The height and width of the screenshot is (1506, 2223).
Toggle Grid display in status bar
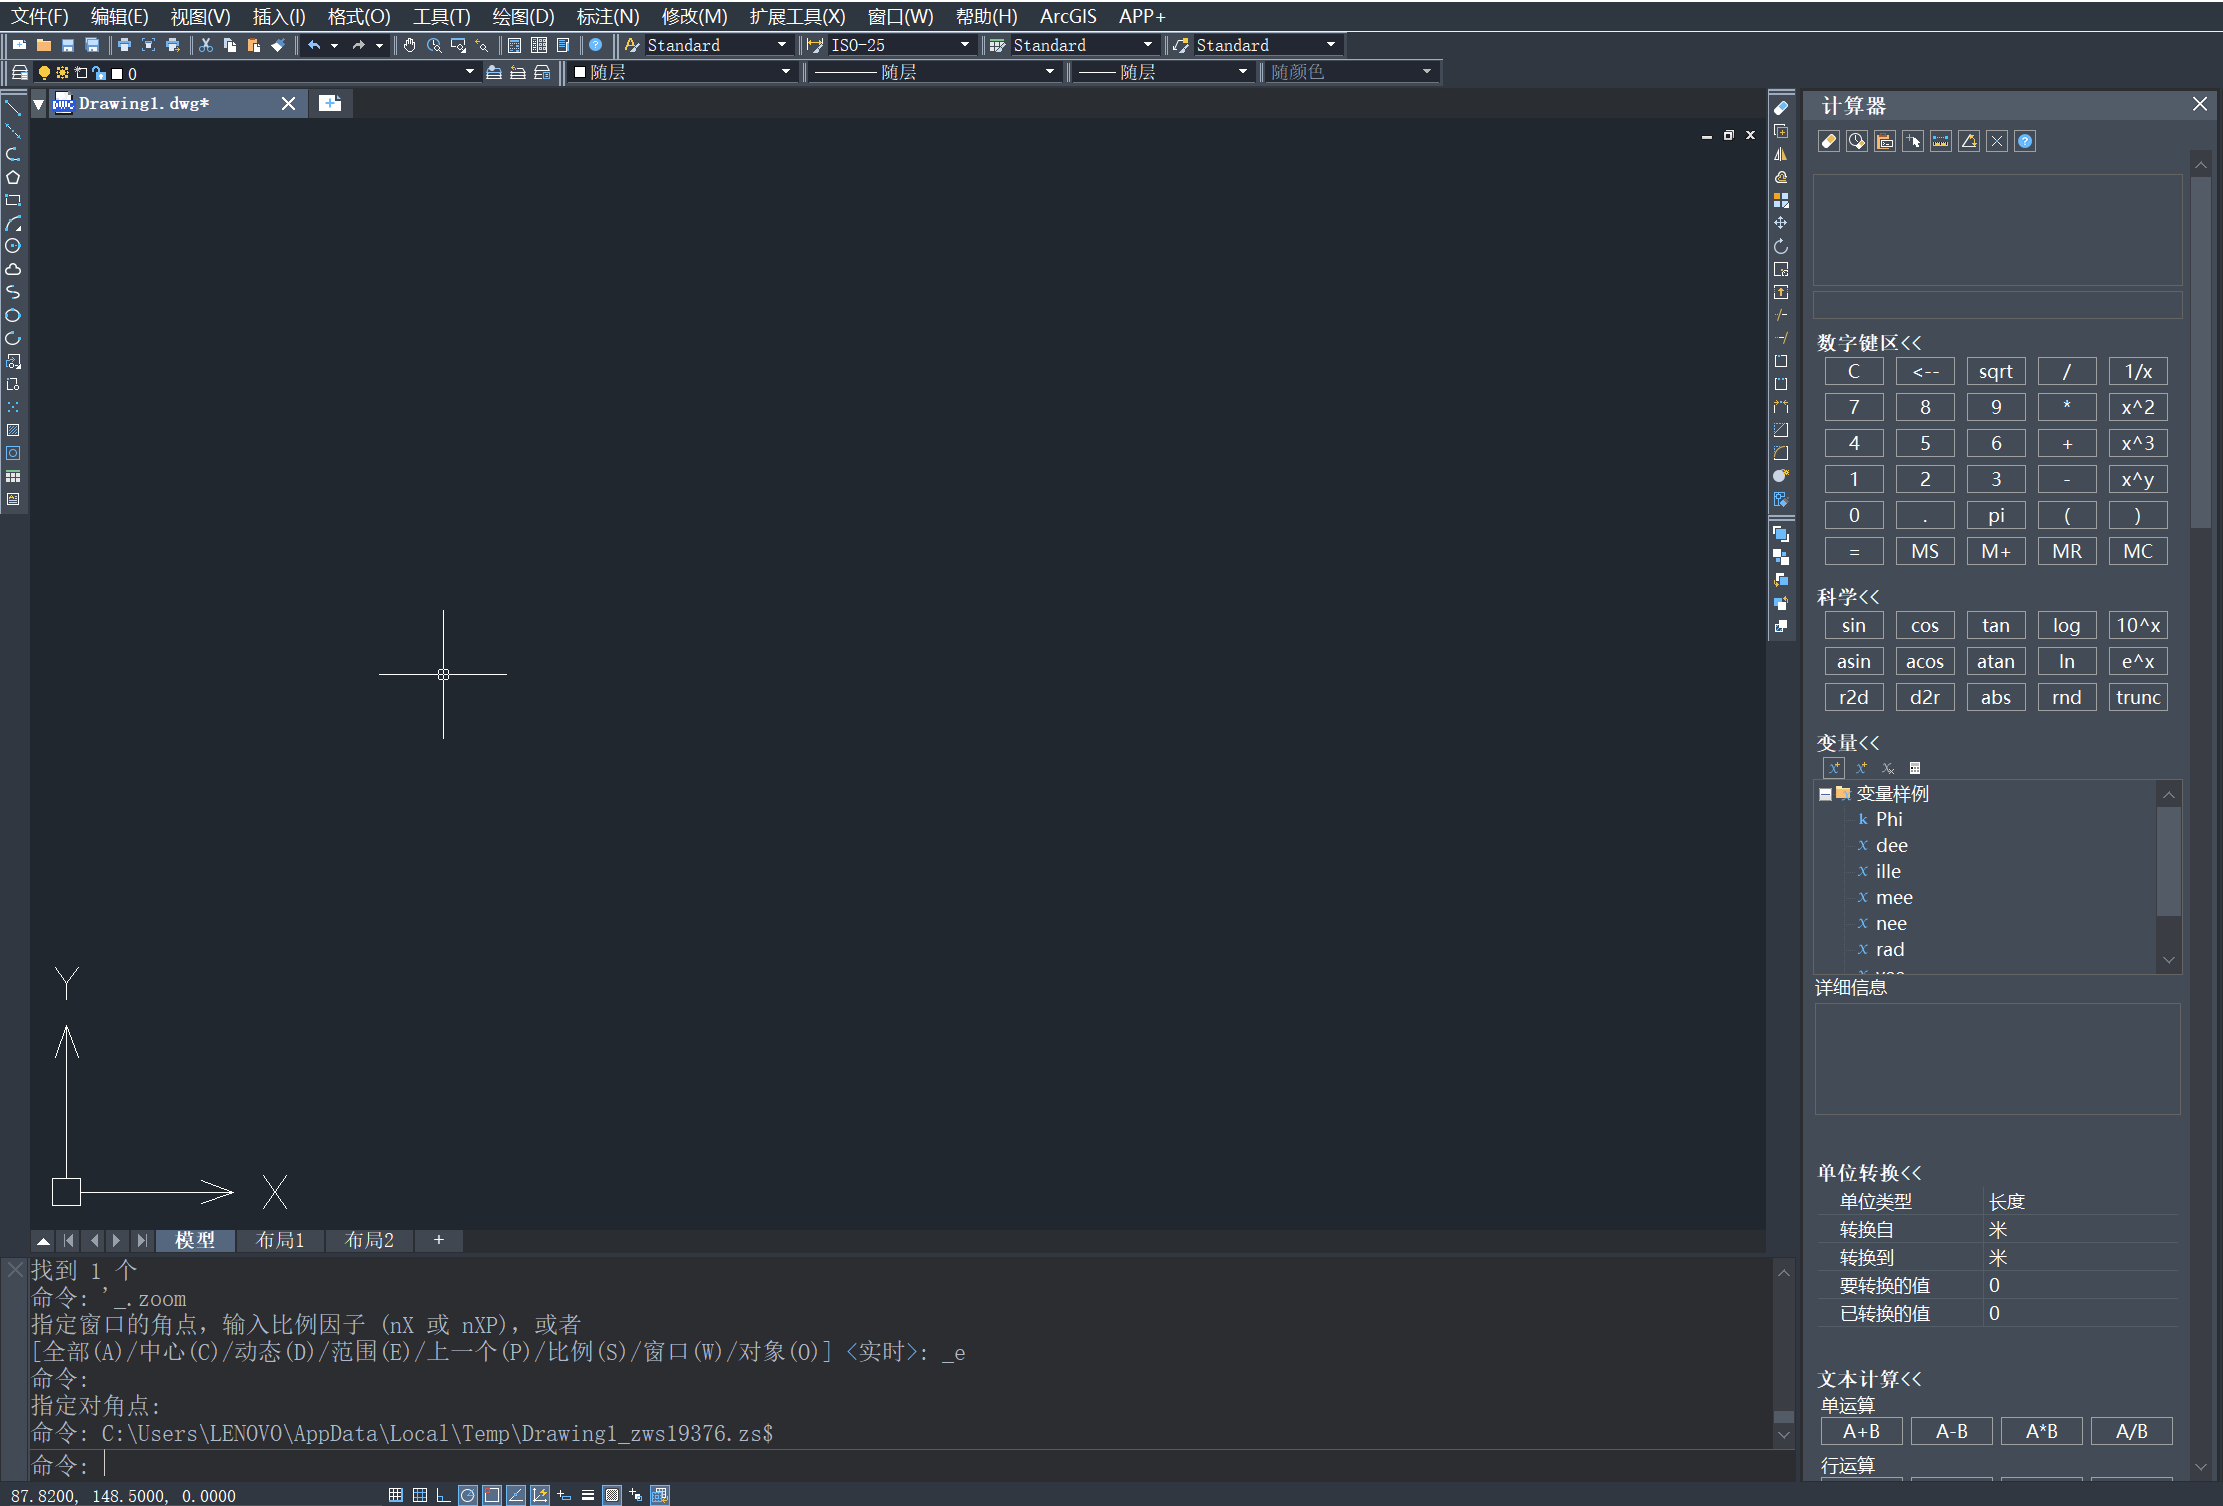[420, 1495]
